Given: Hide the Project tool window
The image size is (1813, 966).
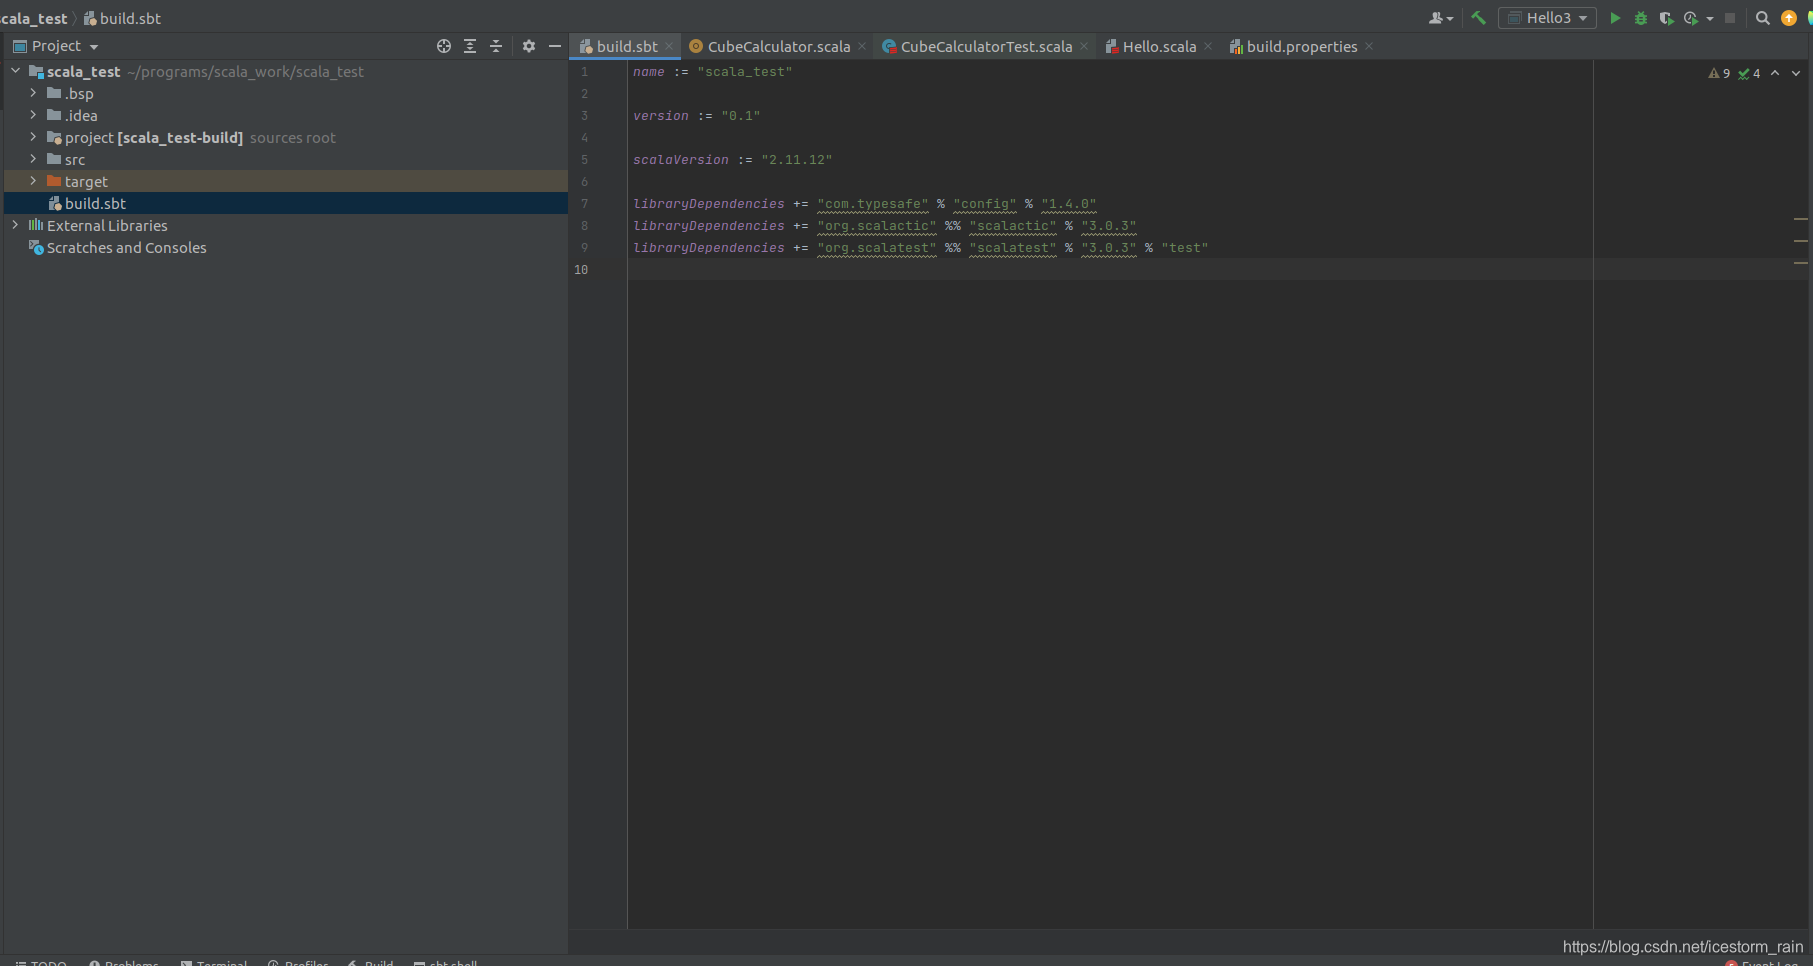Looking at the screenshot, I should [555, 46].
